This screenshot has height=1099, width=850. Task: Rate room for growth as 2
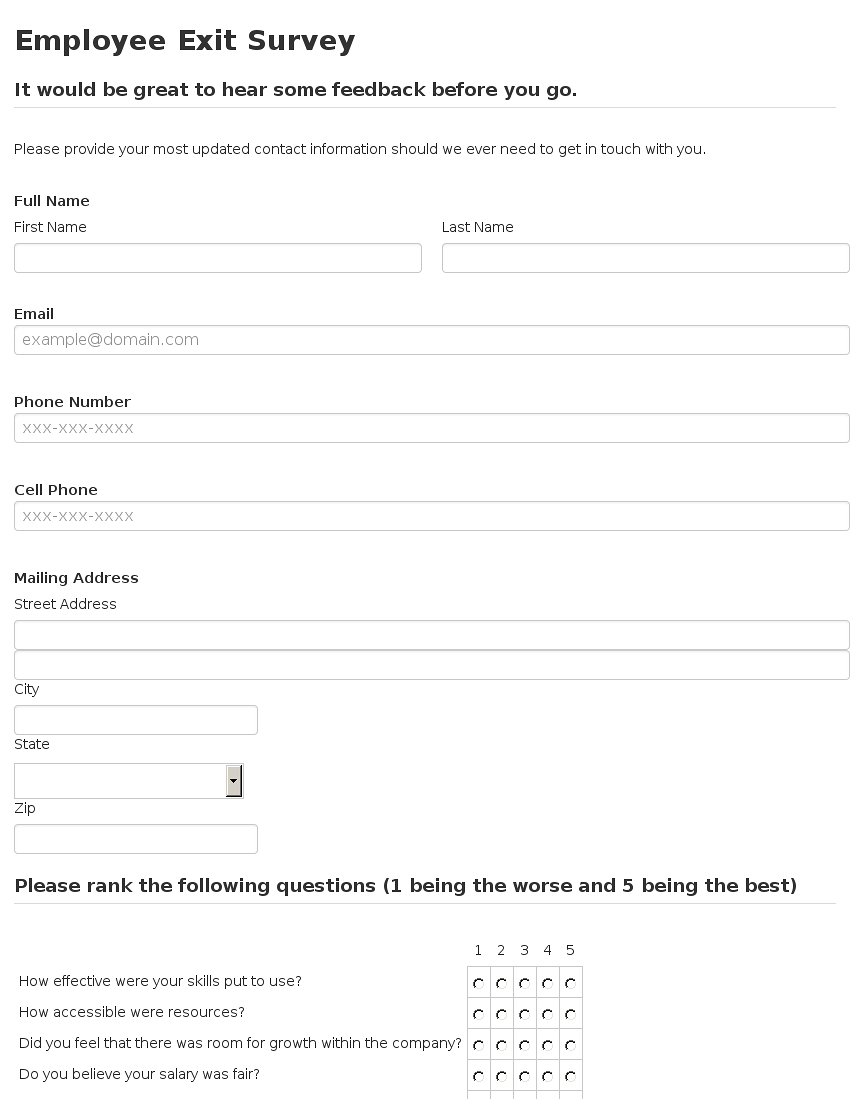click(502, 1045)
